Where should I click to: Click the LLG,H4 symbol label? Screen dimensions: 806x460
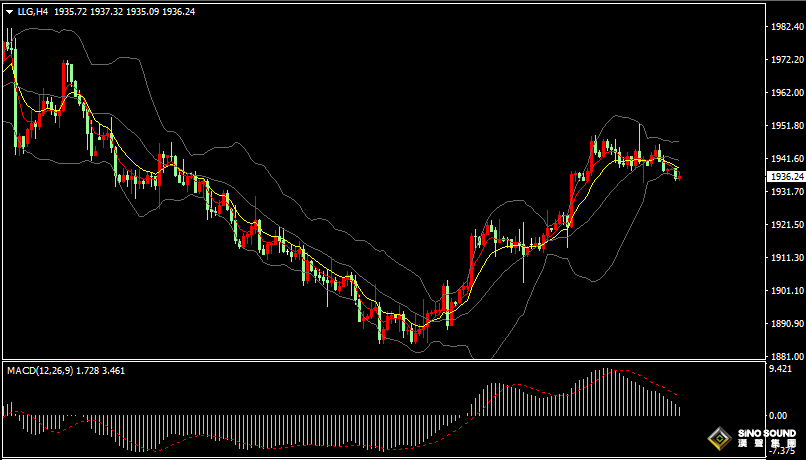click(31, 12)
